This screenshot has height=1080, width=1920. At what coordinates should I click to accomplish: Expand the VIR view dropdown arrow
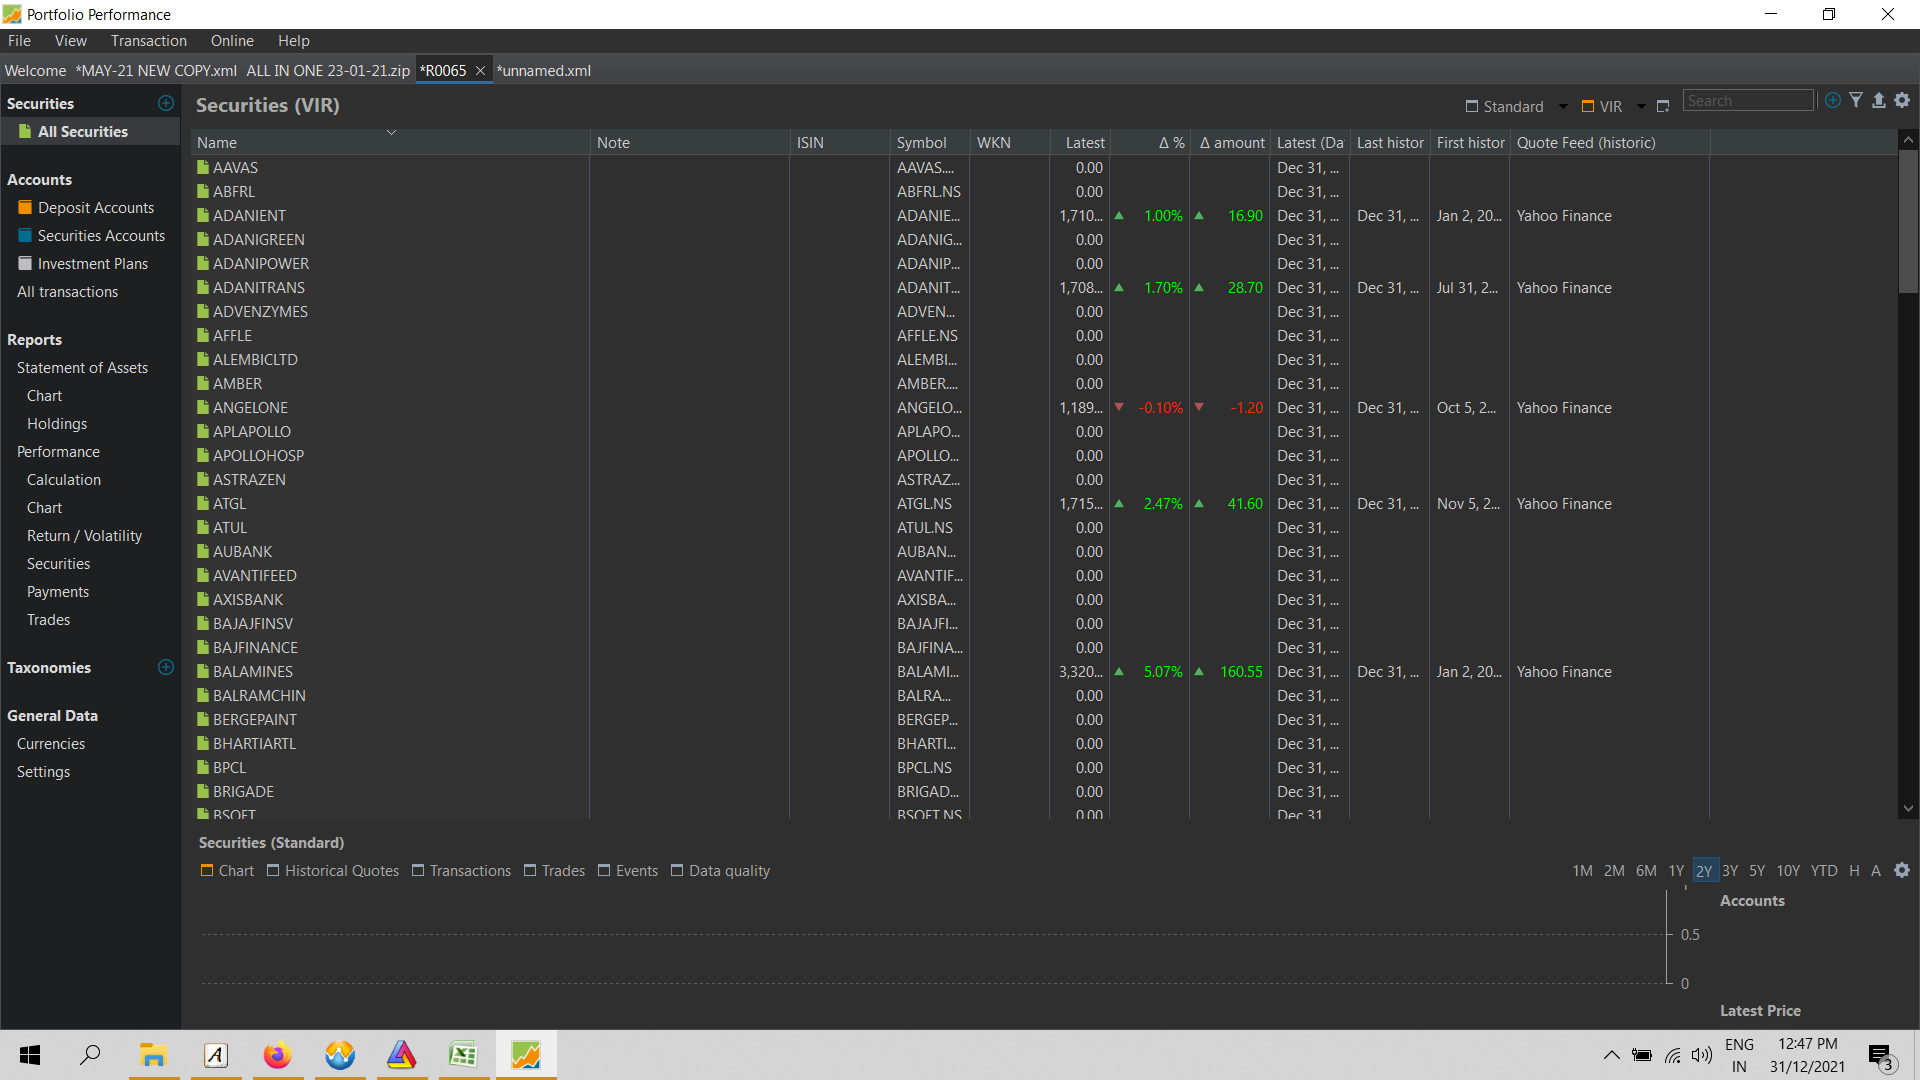pos(1641,107)
